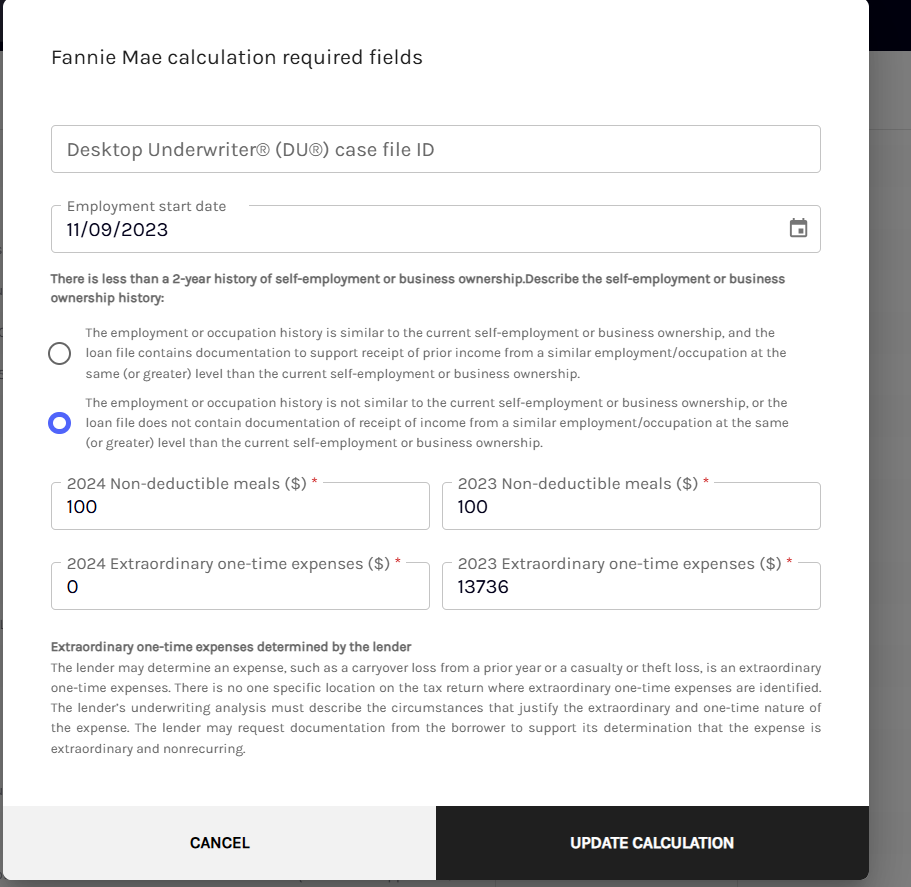Click the lender explanation paragraph text
Image resolution: width=911 pixels, height=887 pixels.
436,708
